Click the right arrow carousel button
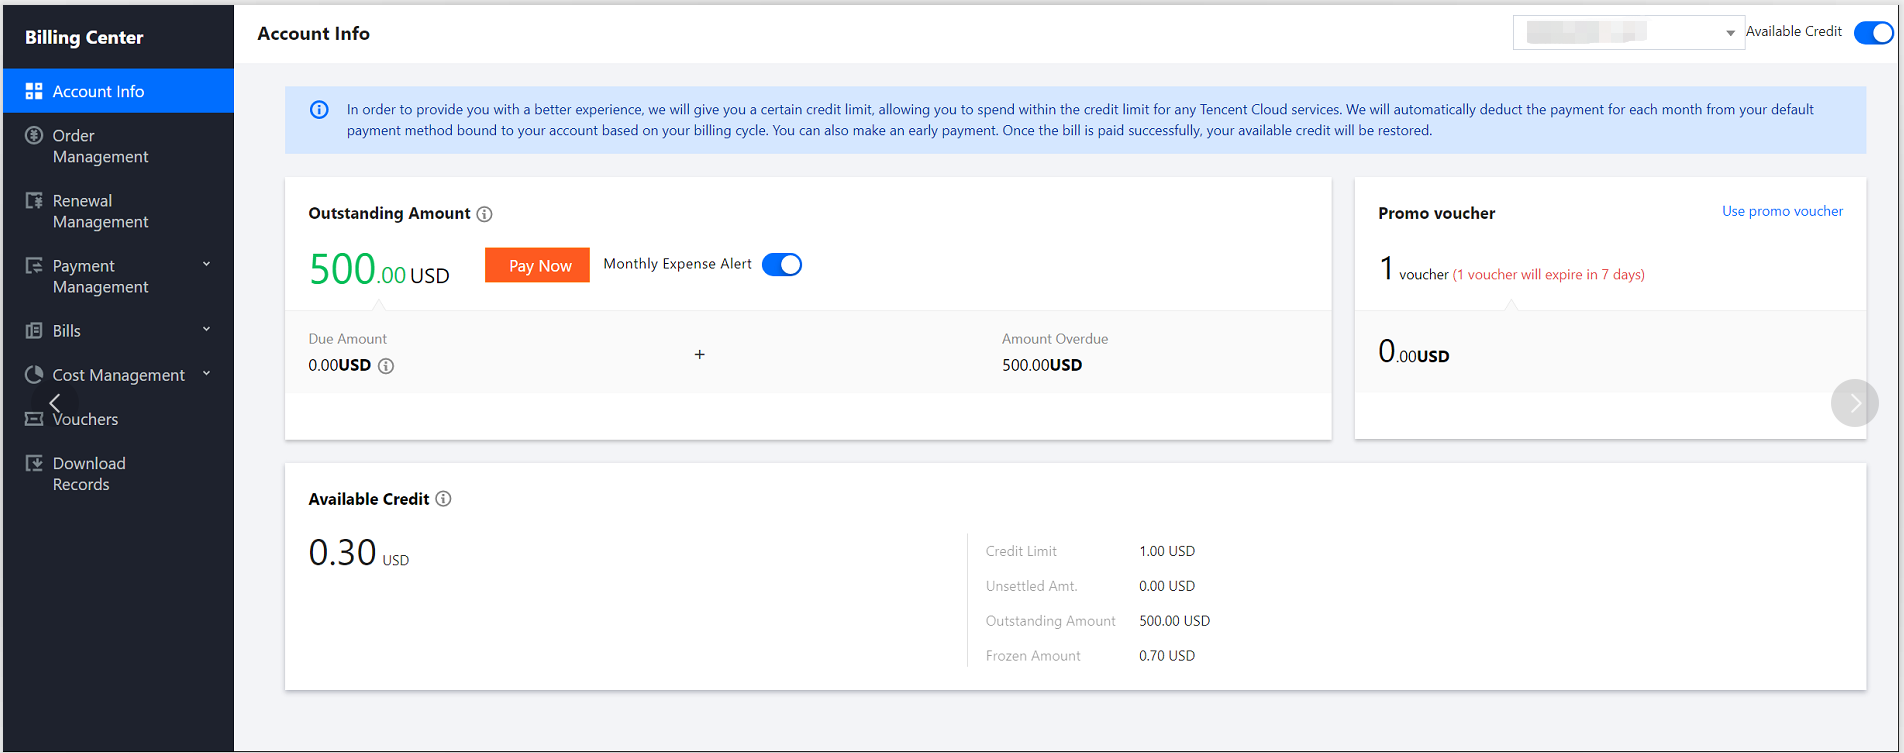 1855,403
